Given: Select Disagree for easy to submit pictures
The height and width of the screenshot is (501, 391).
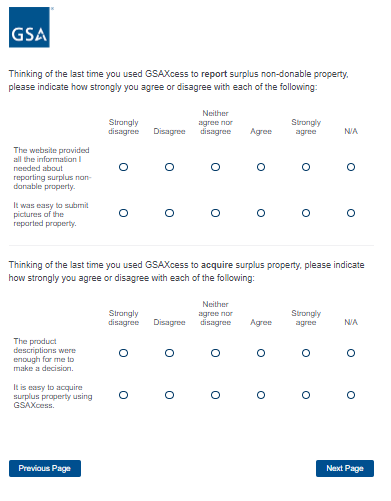Looking at the screenshot, I should point(169,213).
